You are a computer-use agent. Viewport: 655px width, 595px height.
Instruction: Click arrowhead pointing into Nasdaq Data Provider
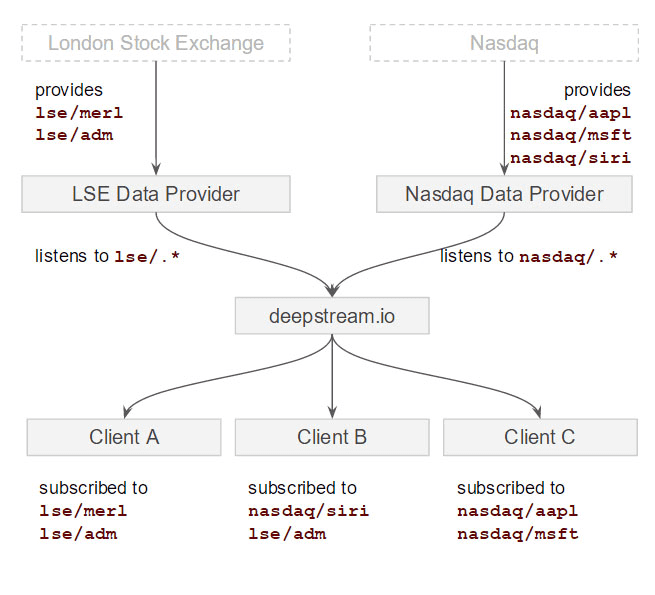pyautogui.click(x=504, y=170)
